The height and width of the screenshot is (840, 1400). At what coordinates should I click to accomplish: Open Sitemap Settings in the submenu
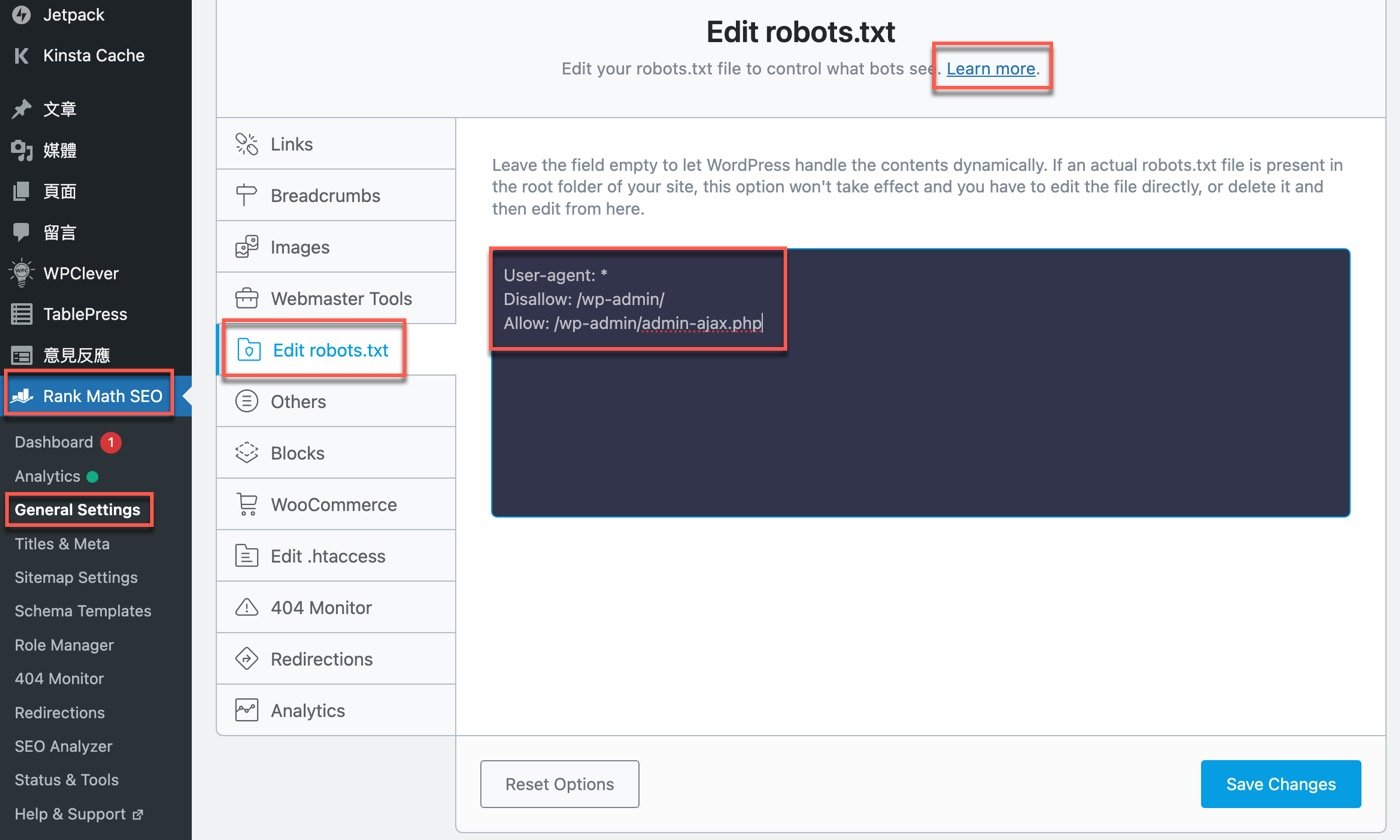coord(76,577)
